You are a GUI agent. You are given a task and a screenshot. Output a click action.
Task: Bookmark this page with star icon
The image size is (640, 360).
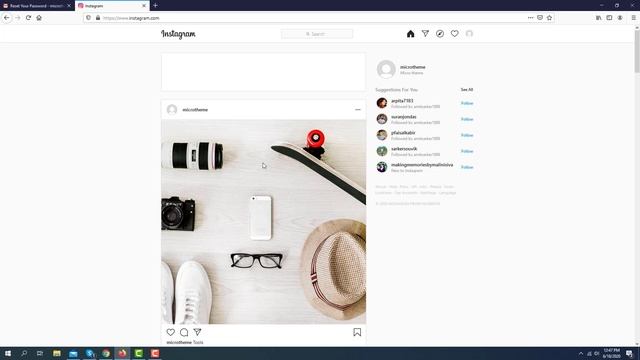point(549,18)
